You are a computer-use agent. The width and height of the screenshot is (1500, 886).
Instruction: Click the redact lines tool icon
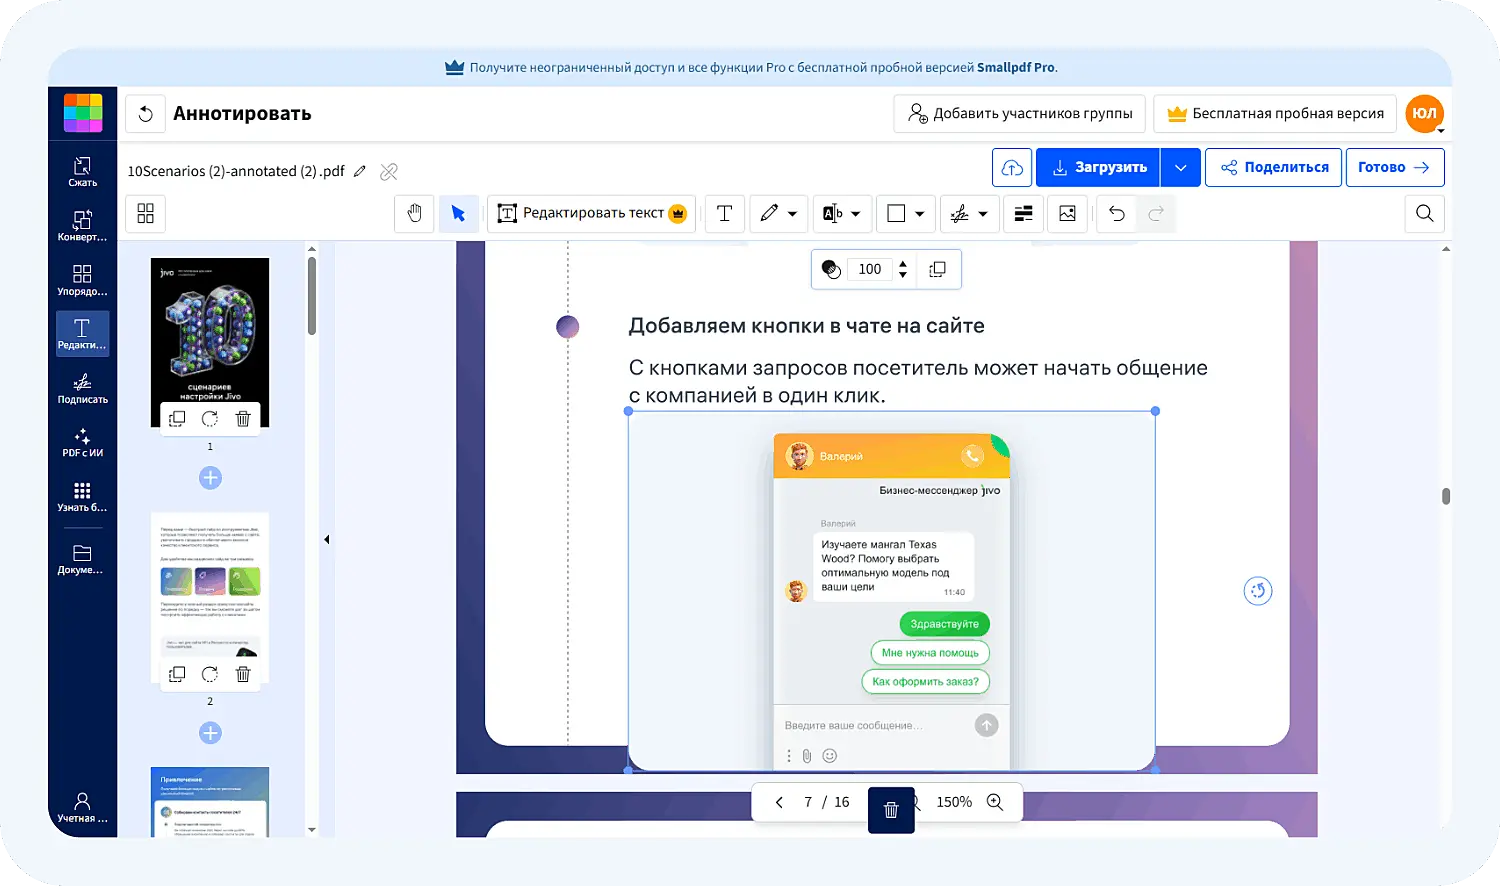[1023, 213]
